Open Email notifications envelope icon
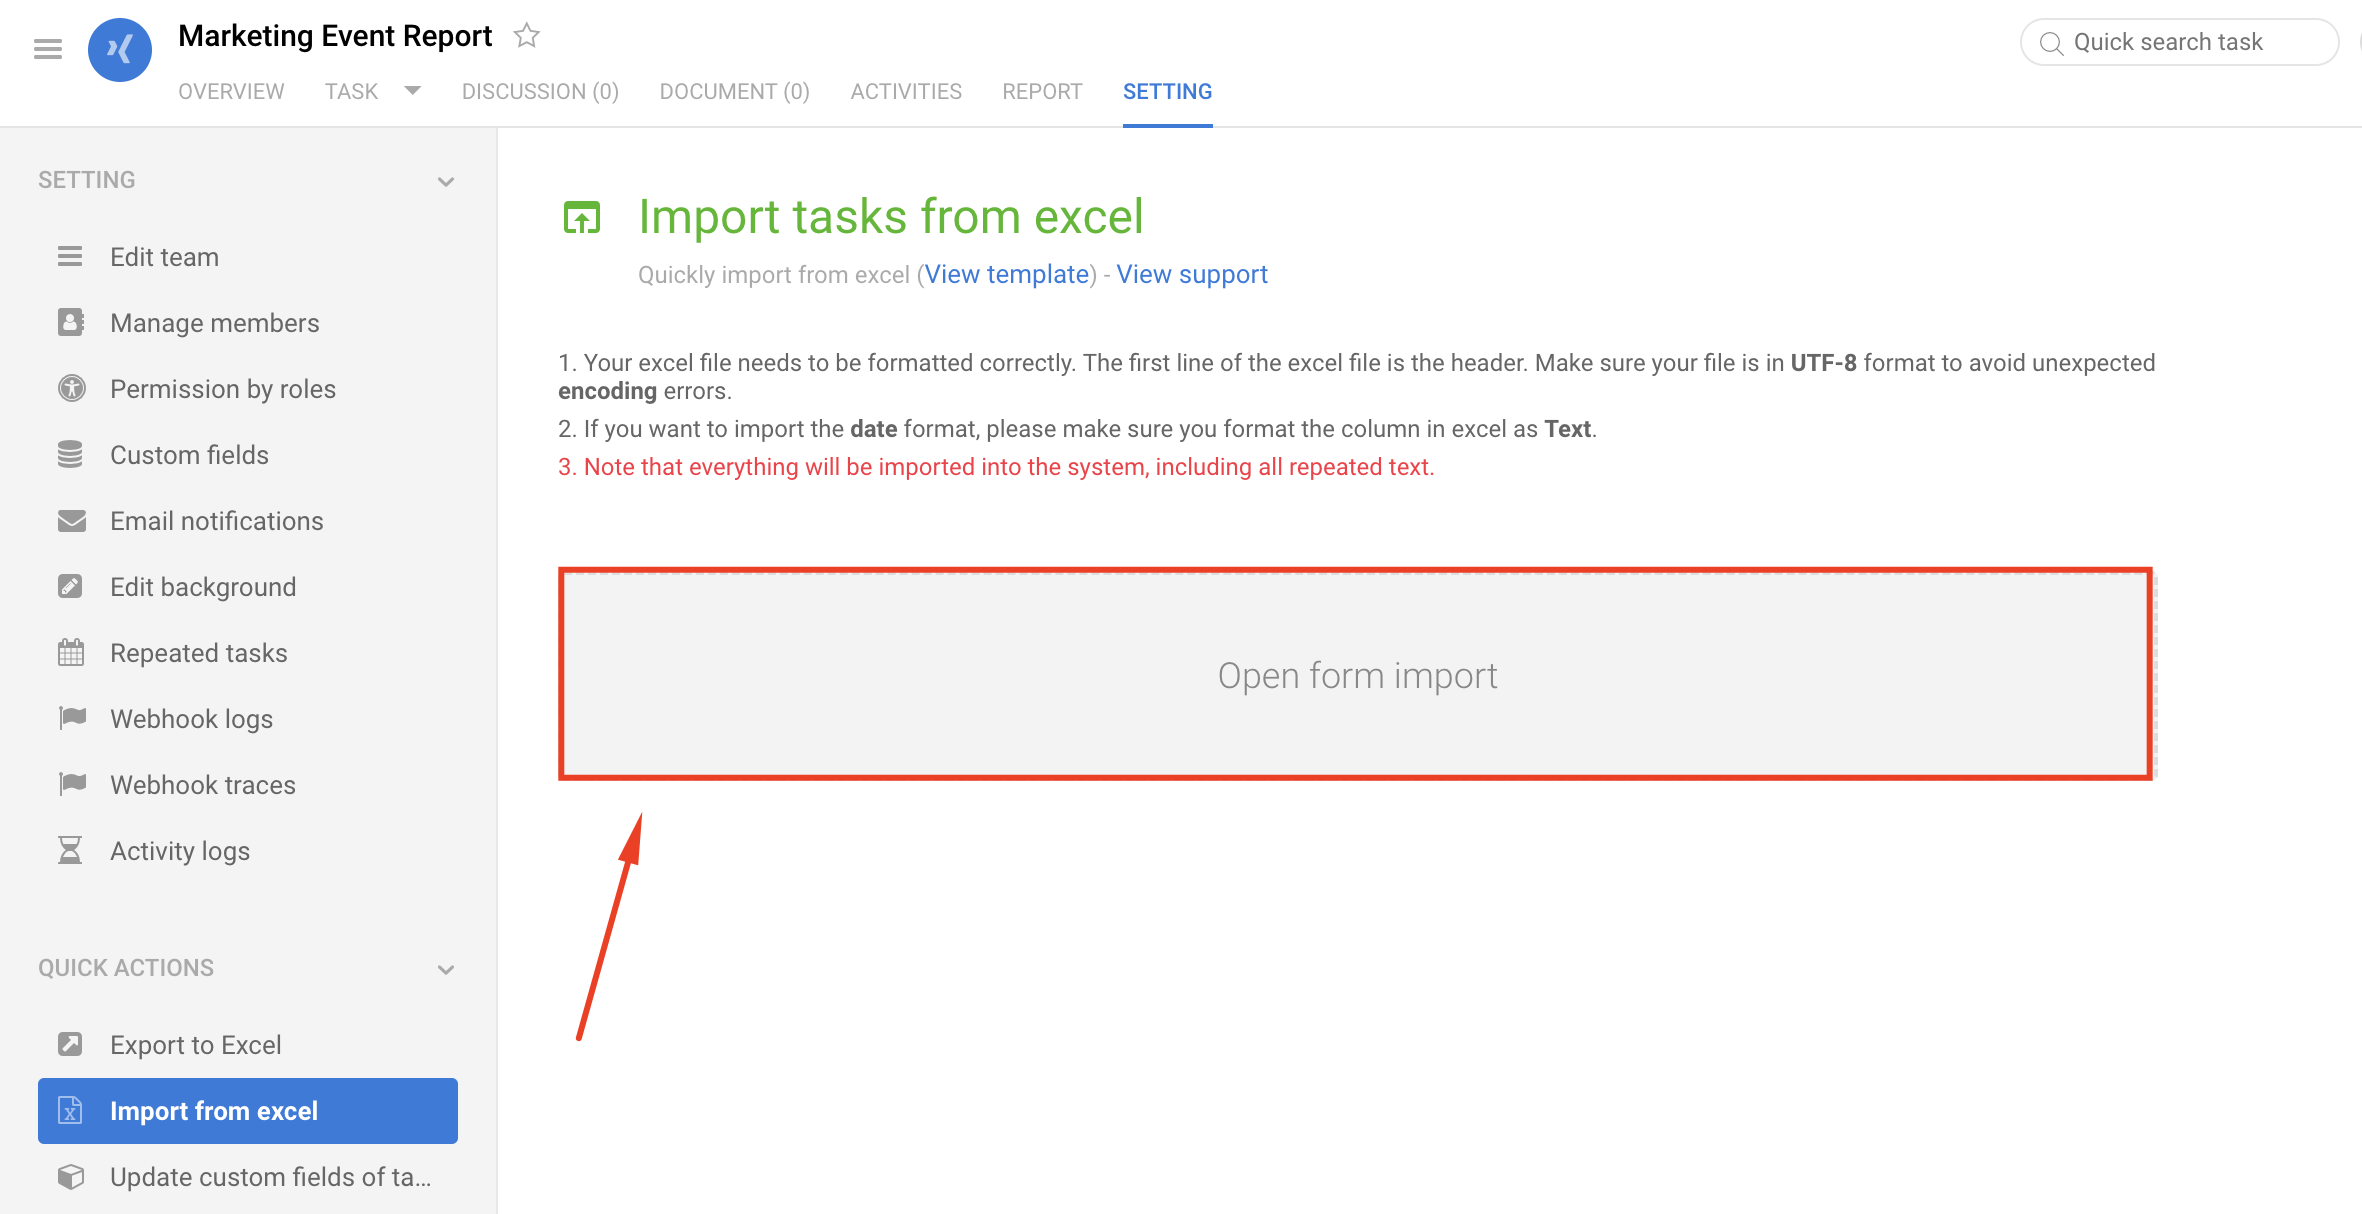 point(71,520)
